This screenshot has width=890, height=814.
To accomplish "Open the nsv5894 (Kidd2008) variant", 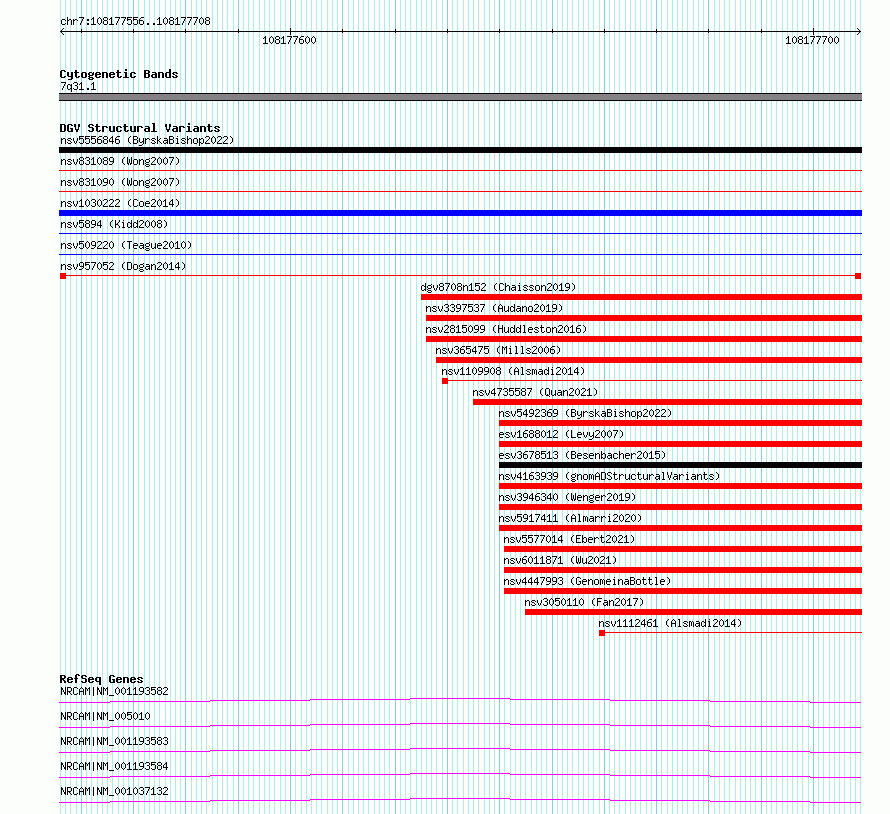I will 114,224.
